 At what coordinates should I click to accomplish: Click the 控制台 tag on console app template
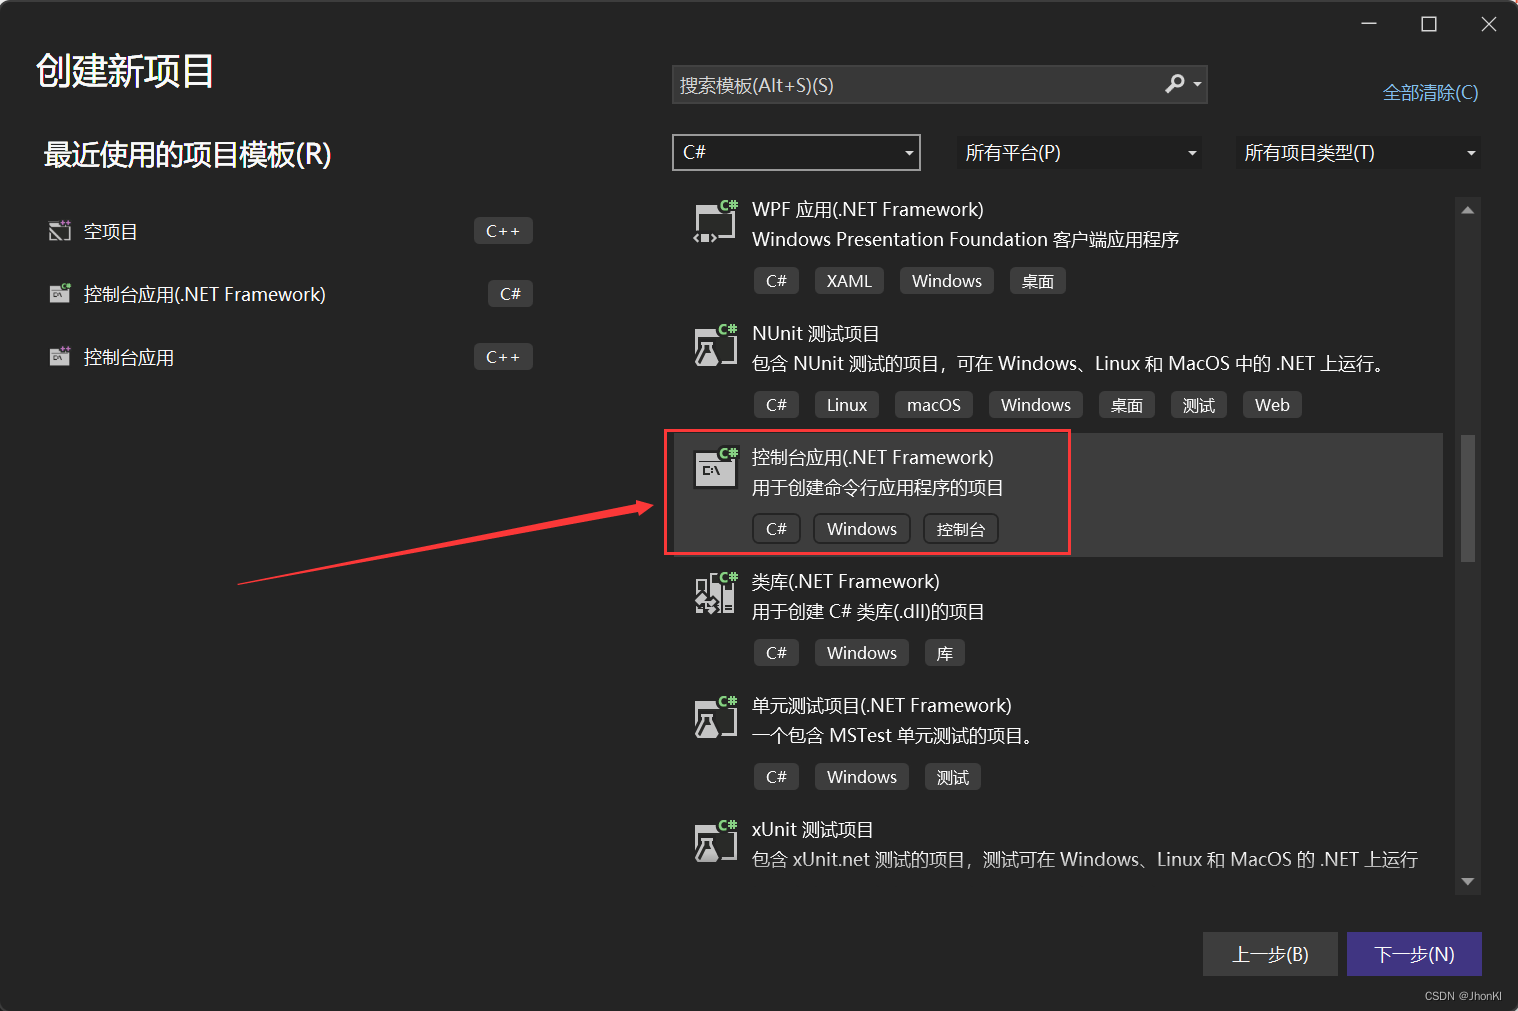[x=961, y=529]
